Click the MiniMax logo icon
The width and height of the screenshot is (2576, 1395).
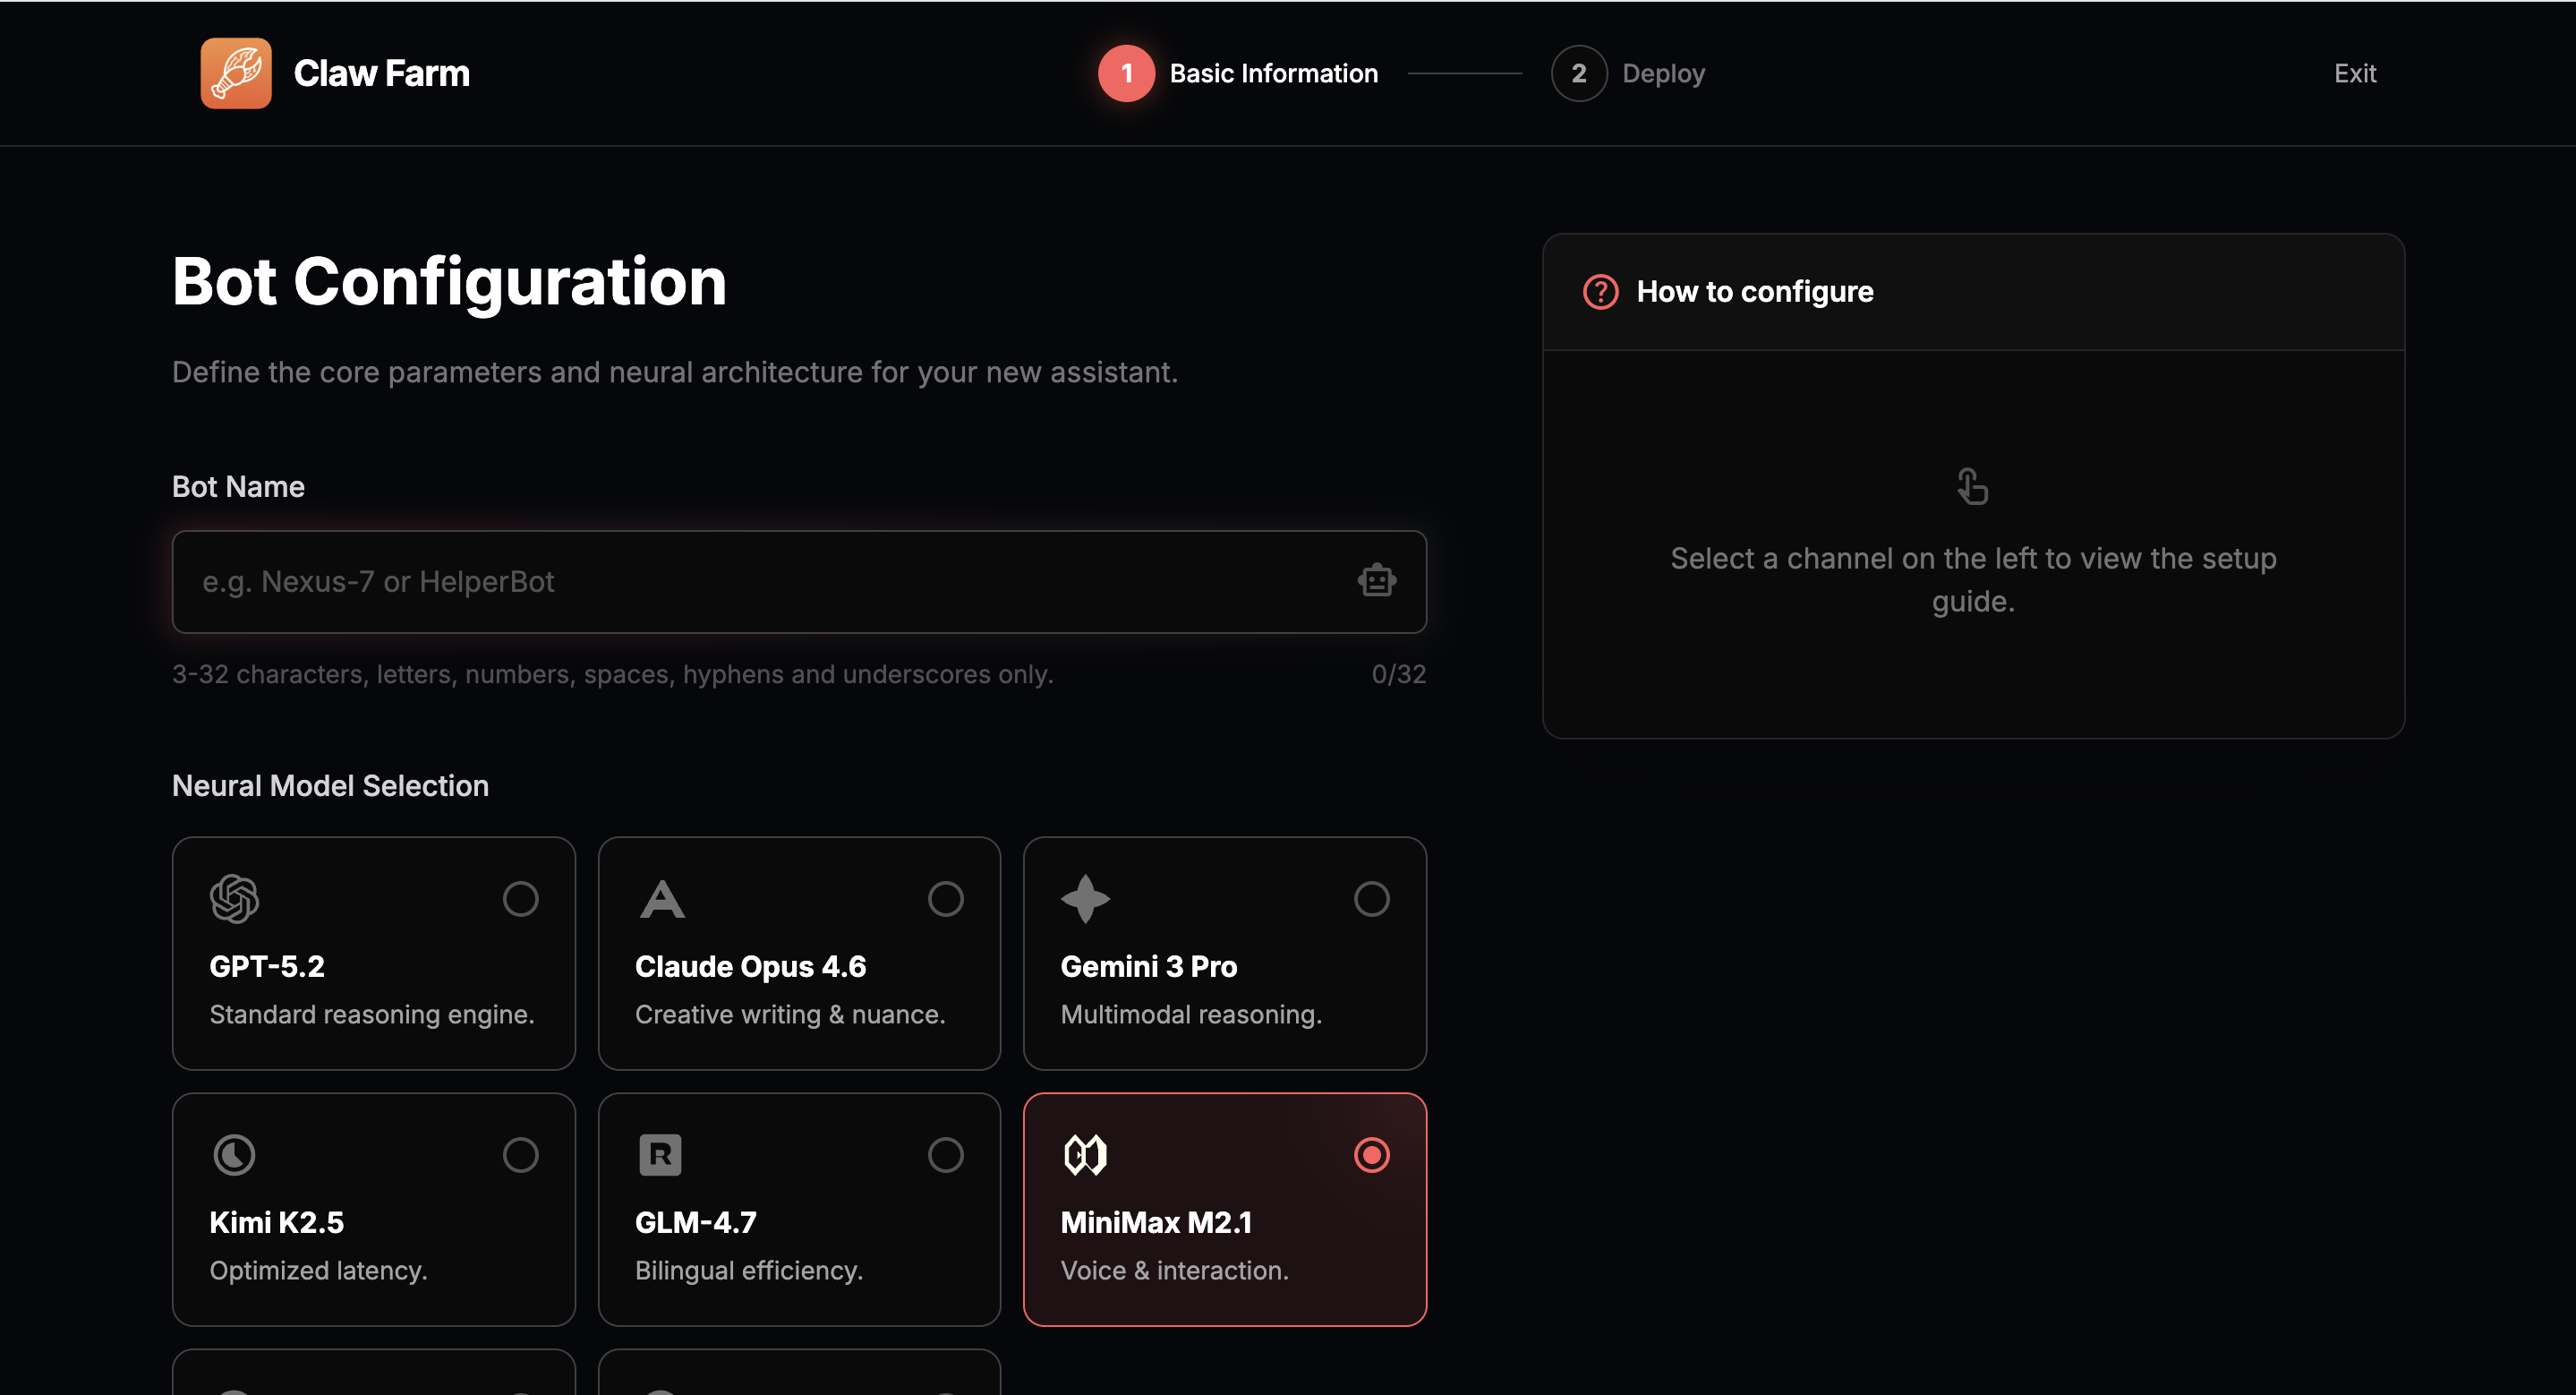click(1085, 1155)
